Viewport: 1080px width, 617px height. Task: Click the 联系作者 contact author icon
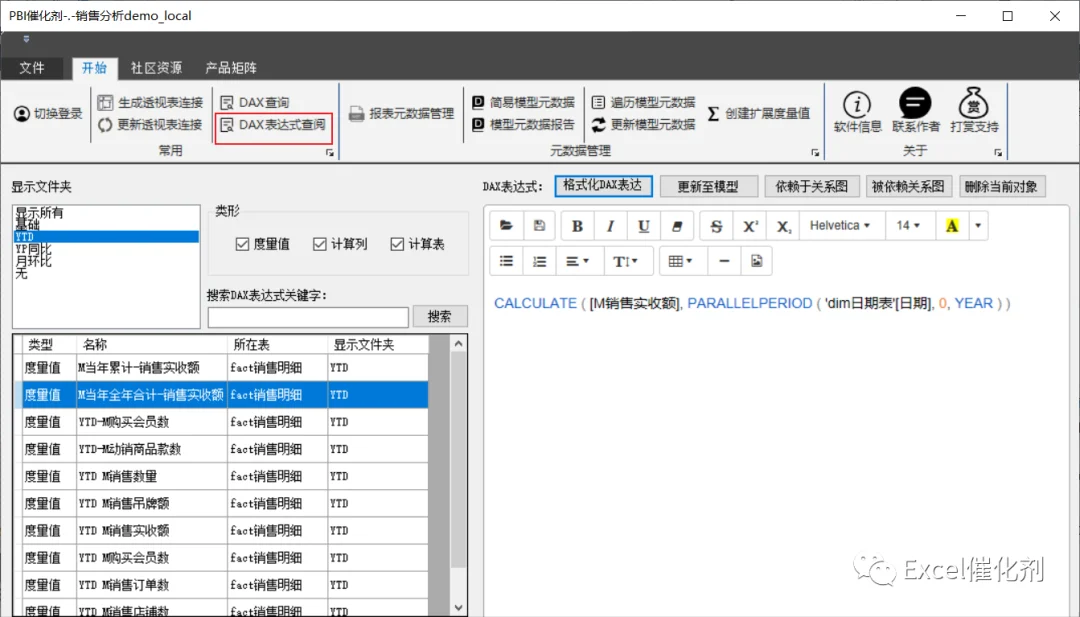coord(915,112)
